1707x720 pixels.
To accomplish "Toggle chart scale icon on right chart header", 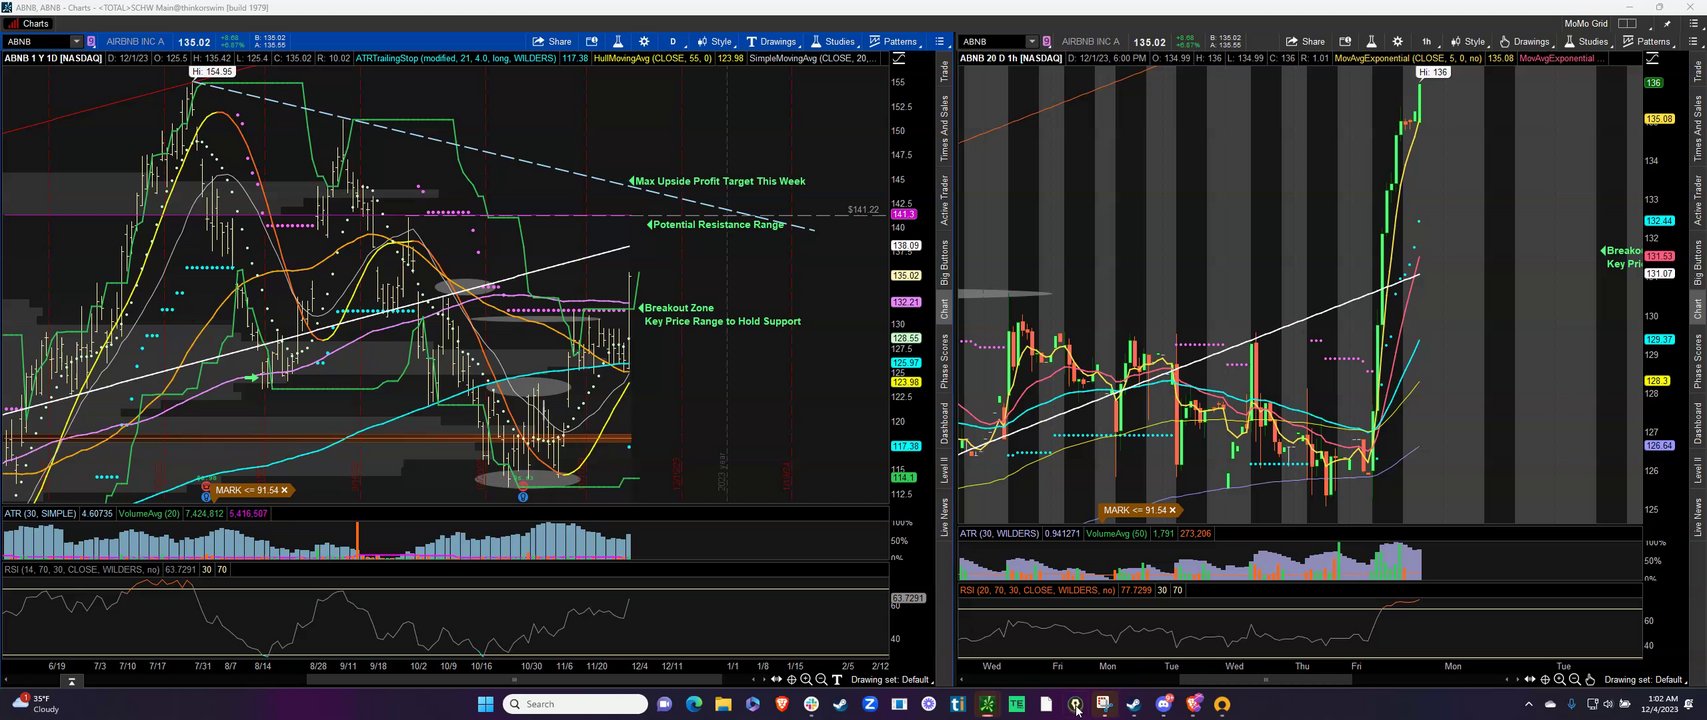I will [x=1651, y=58].
